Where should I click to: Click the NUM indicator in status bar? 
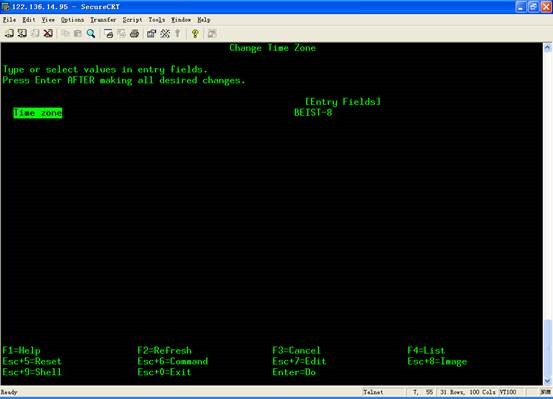(x=545, y=392)
